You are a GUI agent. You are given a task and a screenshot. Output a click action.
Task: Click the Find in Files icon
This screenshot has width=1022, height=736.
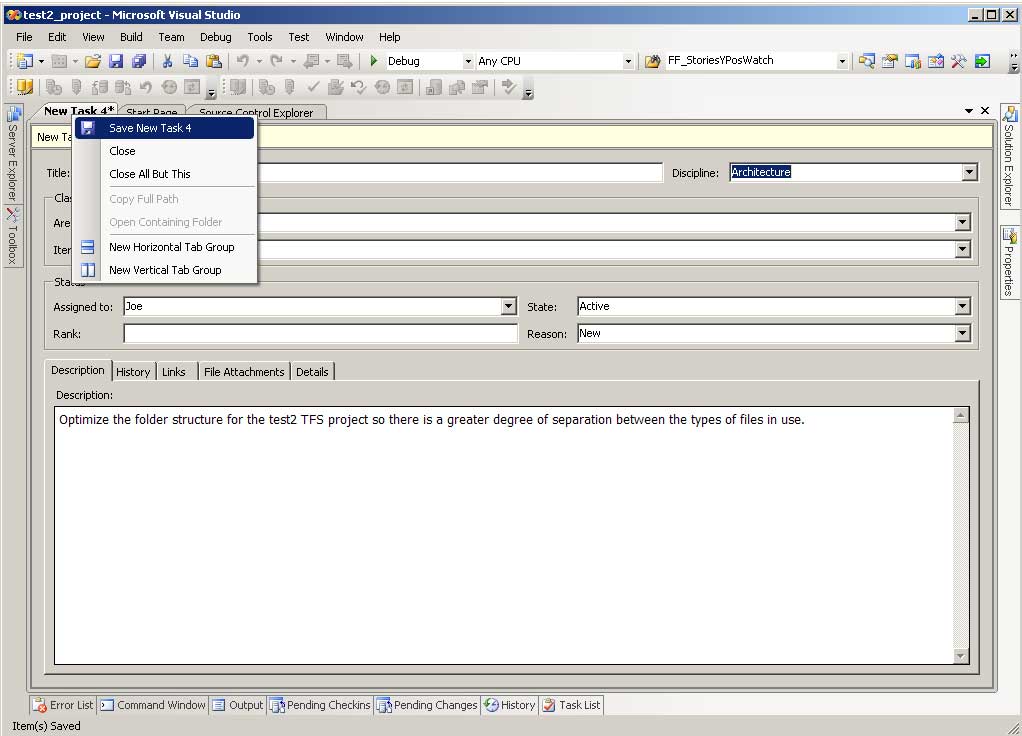(652, 61)
